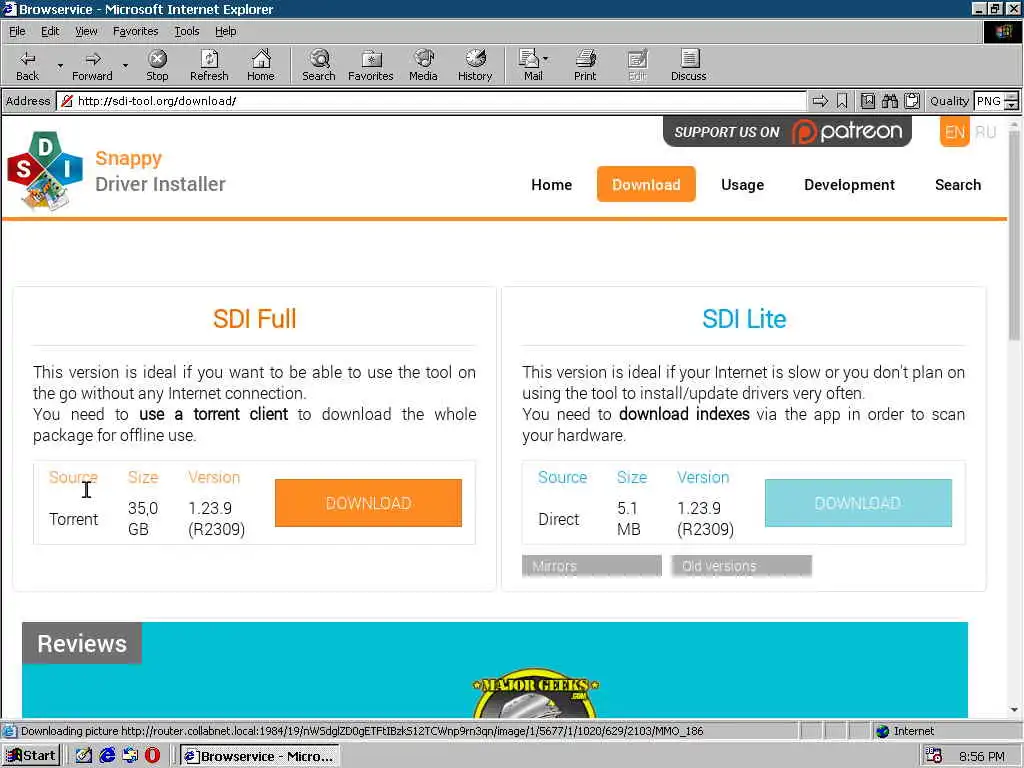The image size is (1024, 768).
Task: Click the Internet zone status bar entry
Action: [905, 731]
